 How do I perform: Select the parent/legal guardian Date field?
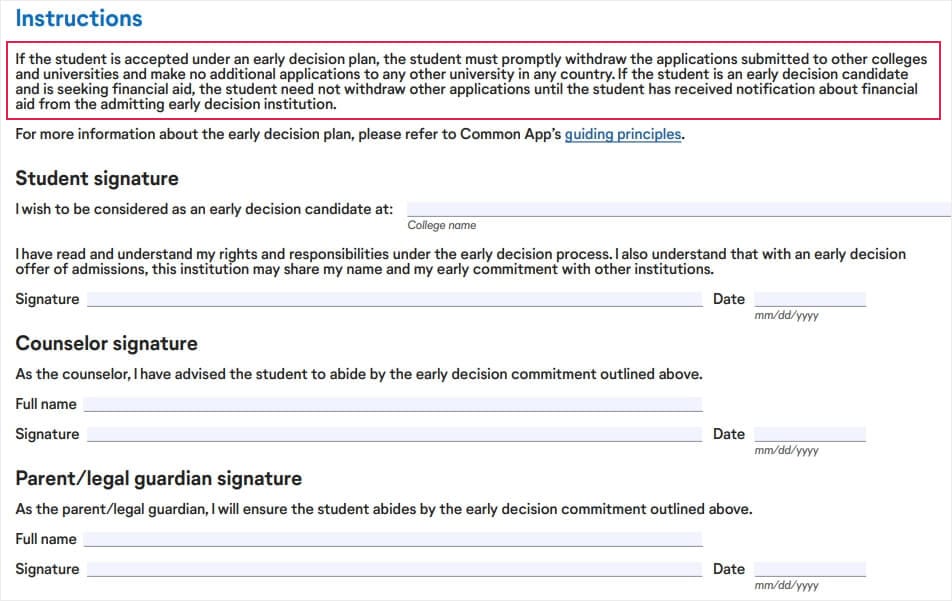tap(809, 569)
